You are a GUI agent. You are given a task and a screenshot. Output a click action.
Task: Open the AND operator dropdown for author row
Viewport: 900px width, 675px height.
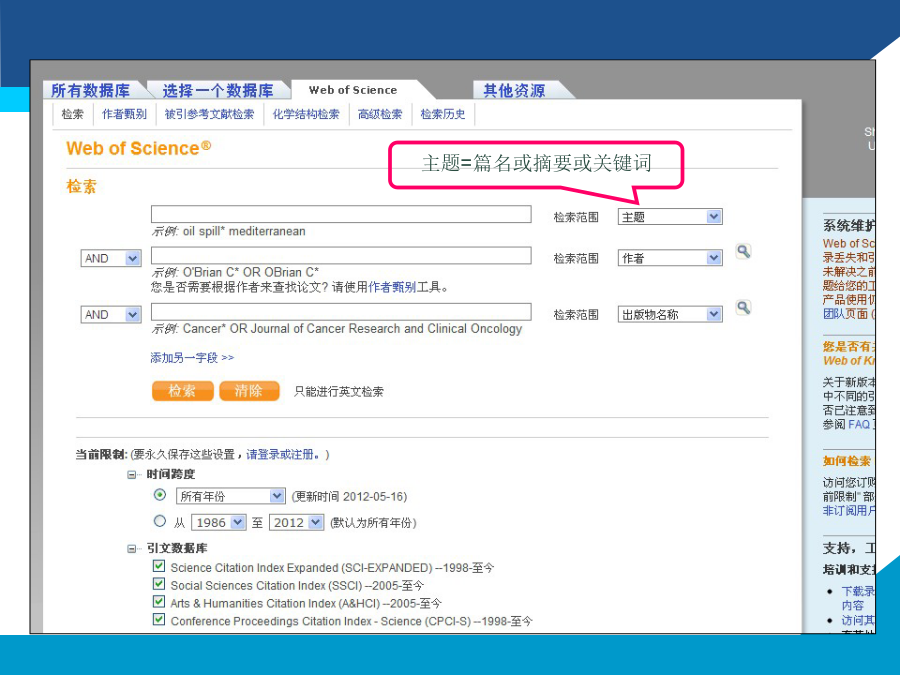(111, 258)
